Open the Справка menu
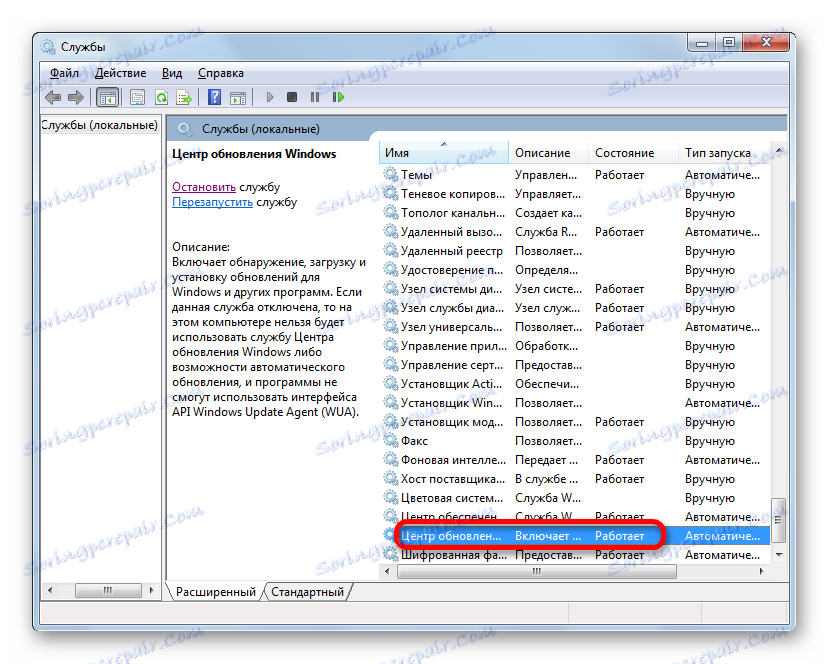Screen dimensions: 829x664 coord(220,73)
